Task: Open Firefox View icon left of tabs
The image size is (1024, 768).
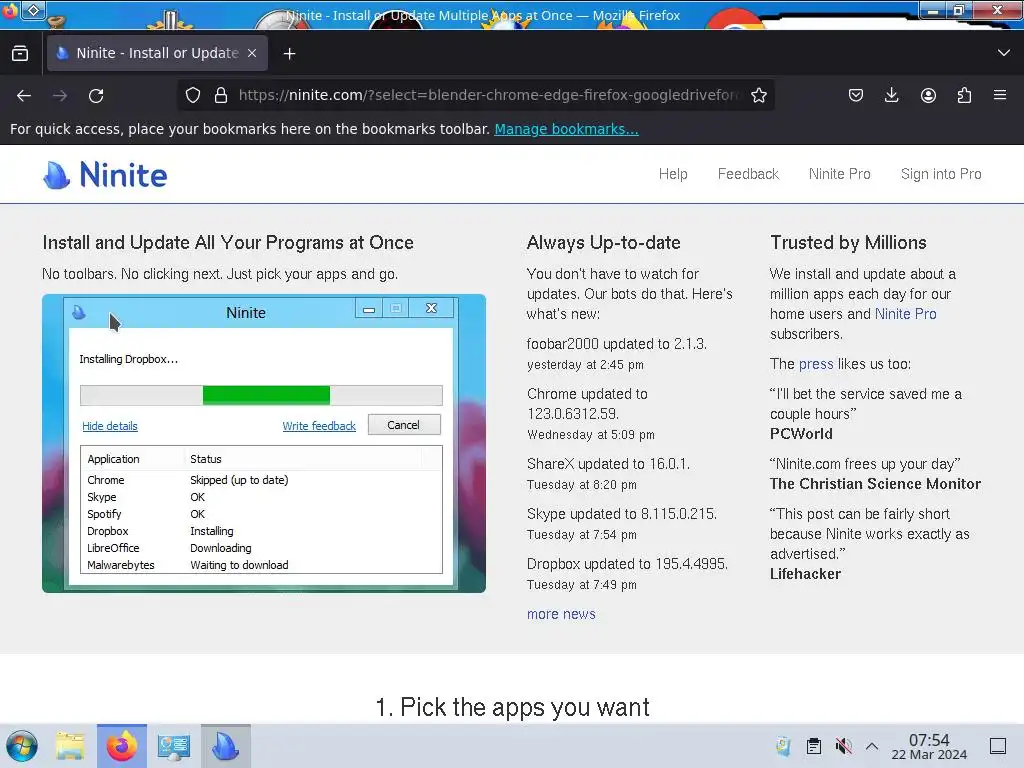Action: pos(20,53)
